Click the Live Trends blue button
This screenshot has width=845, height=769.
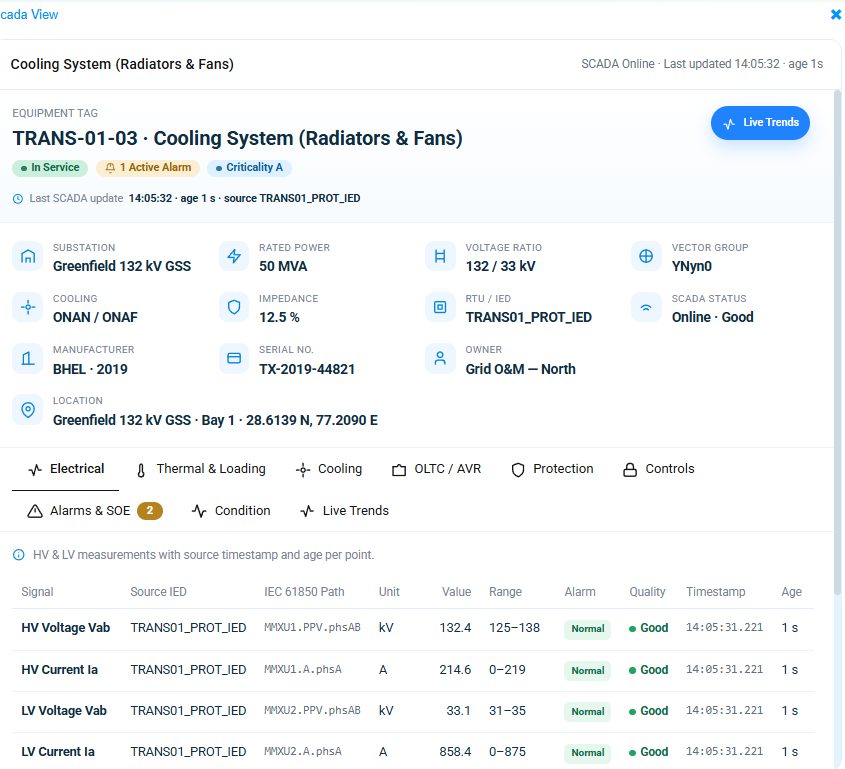(x=760, y=123)
